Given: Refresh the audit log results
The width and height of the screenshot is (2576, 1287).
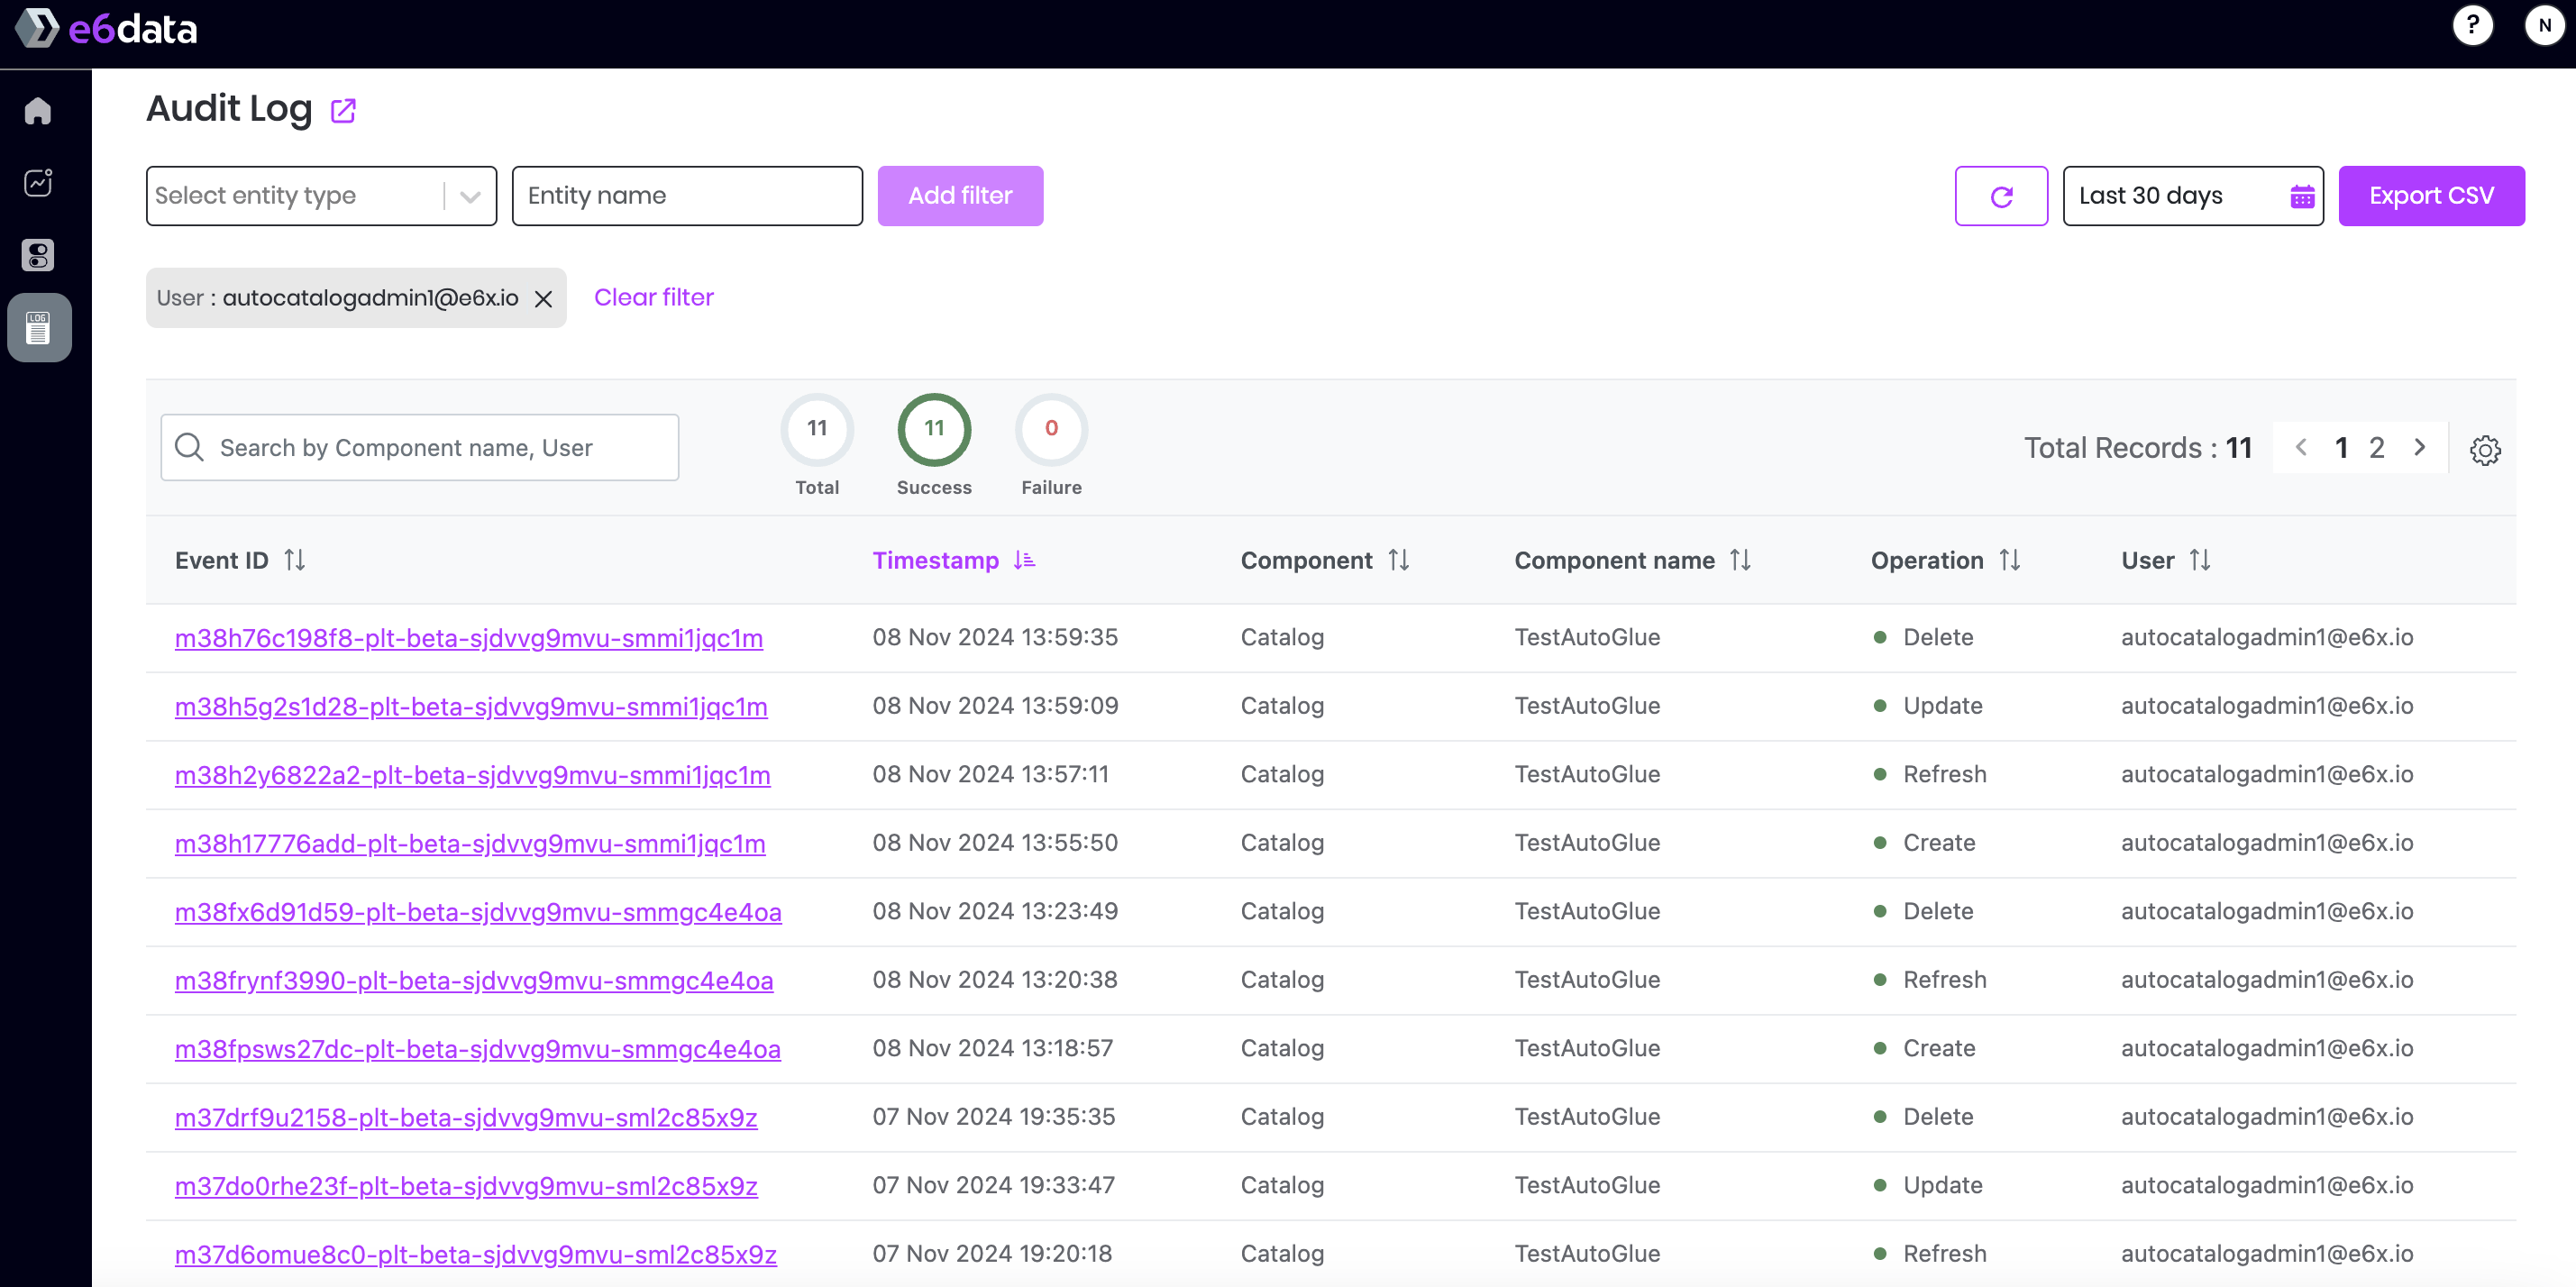Looking at the screenshot, I should click(2001, 196).
